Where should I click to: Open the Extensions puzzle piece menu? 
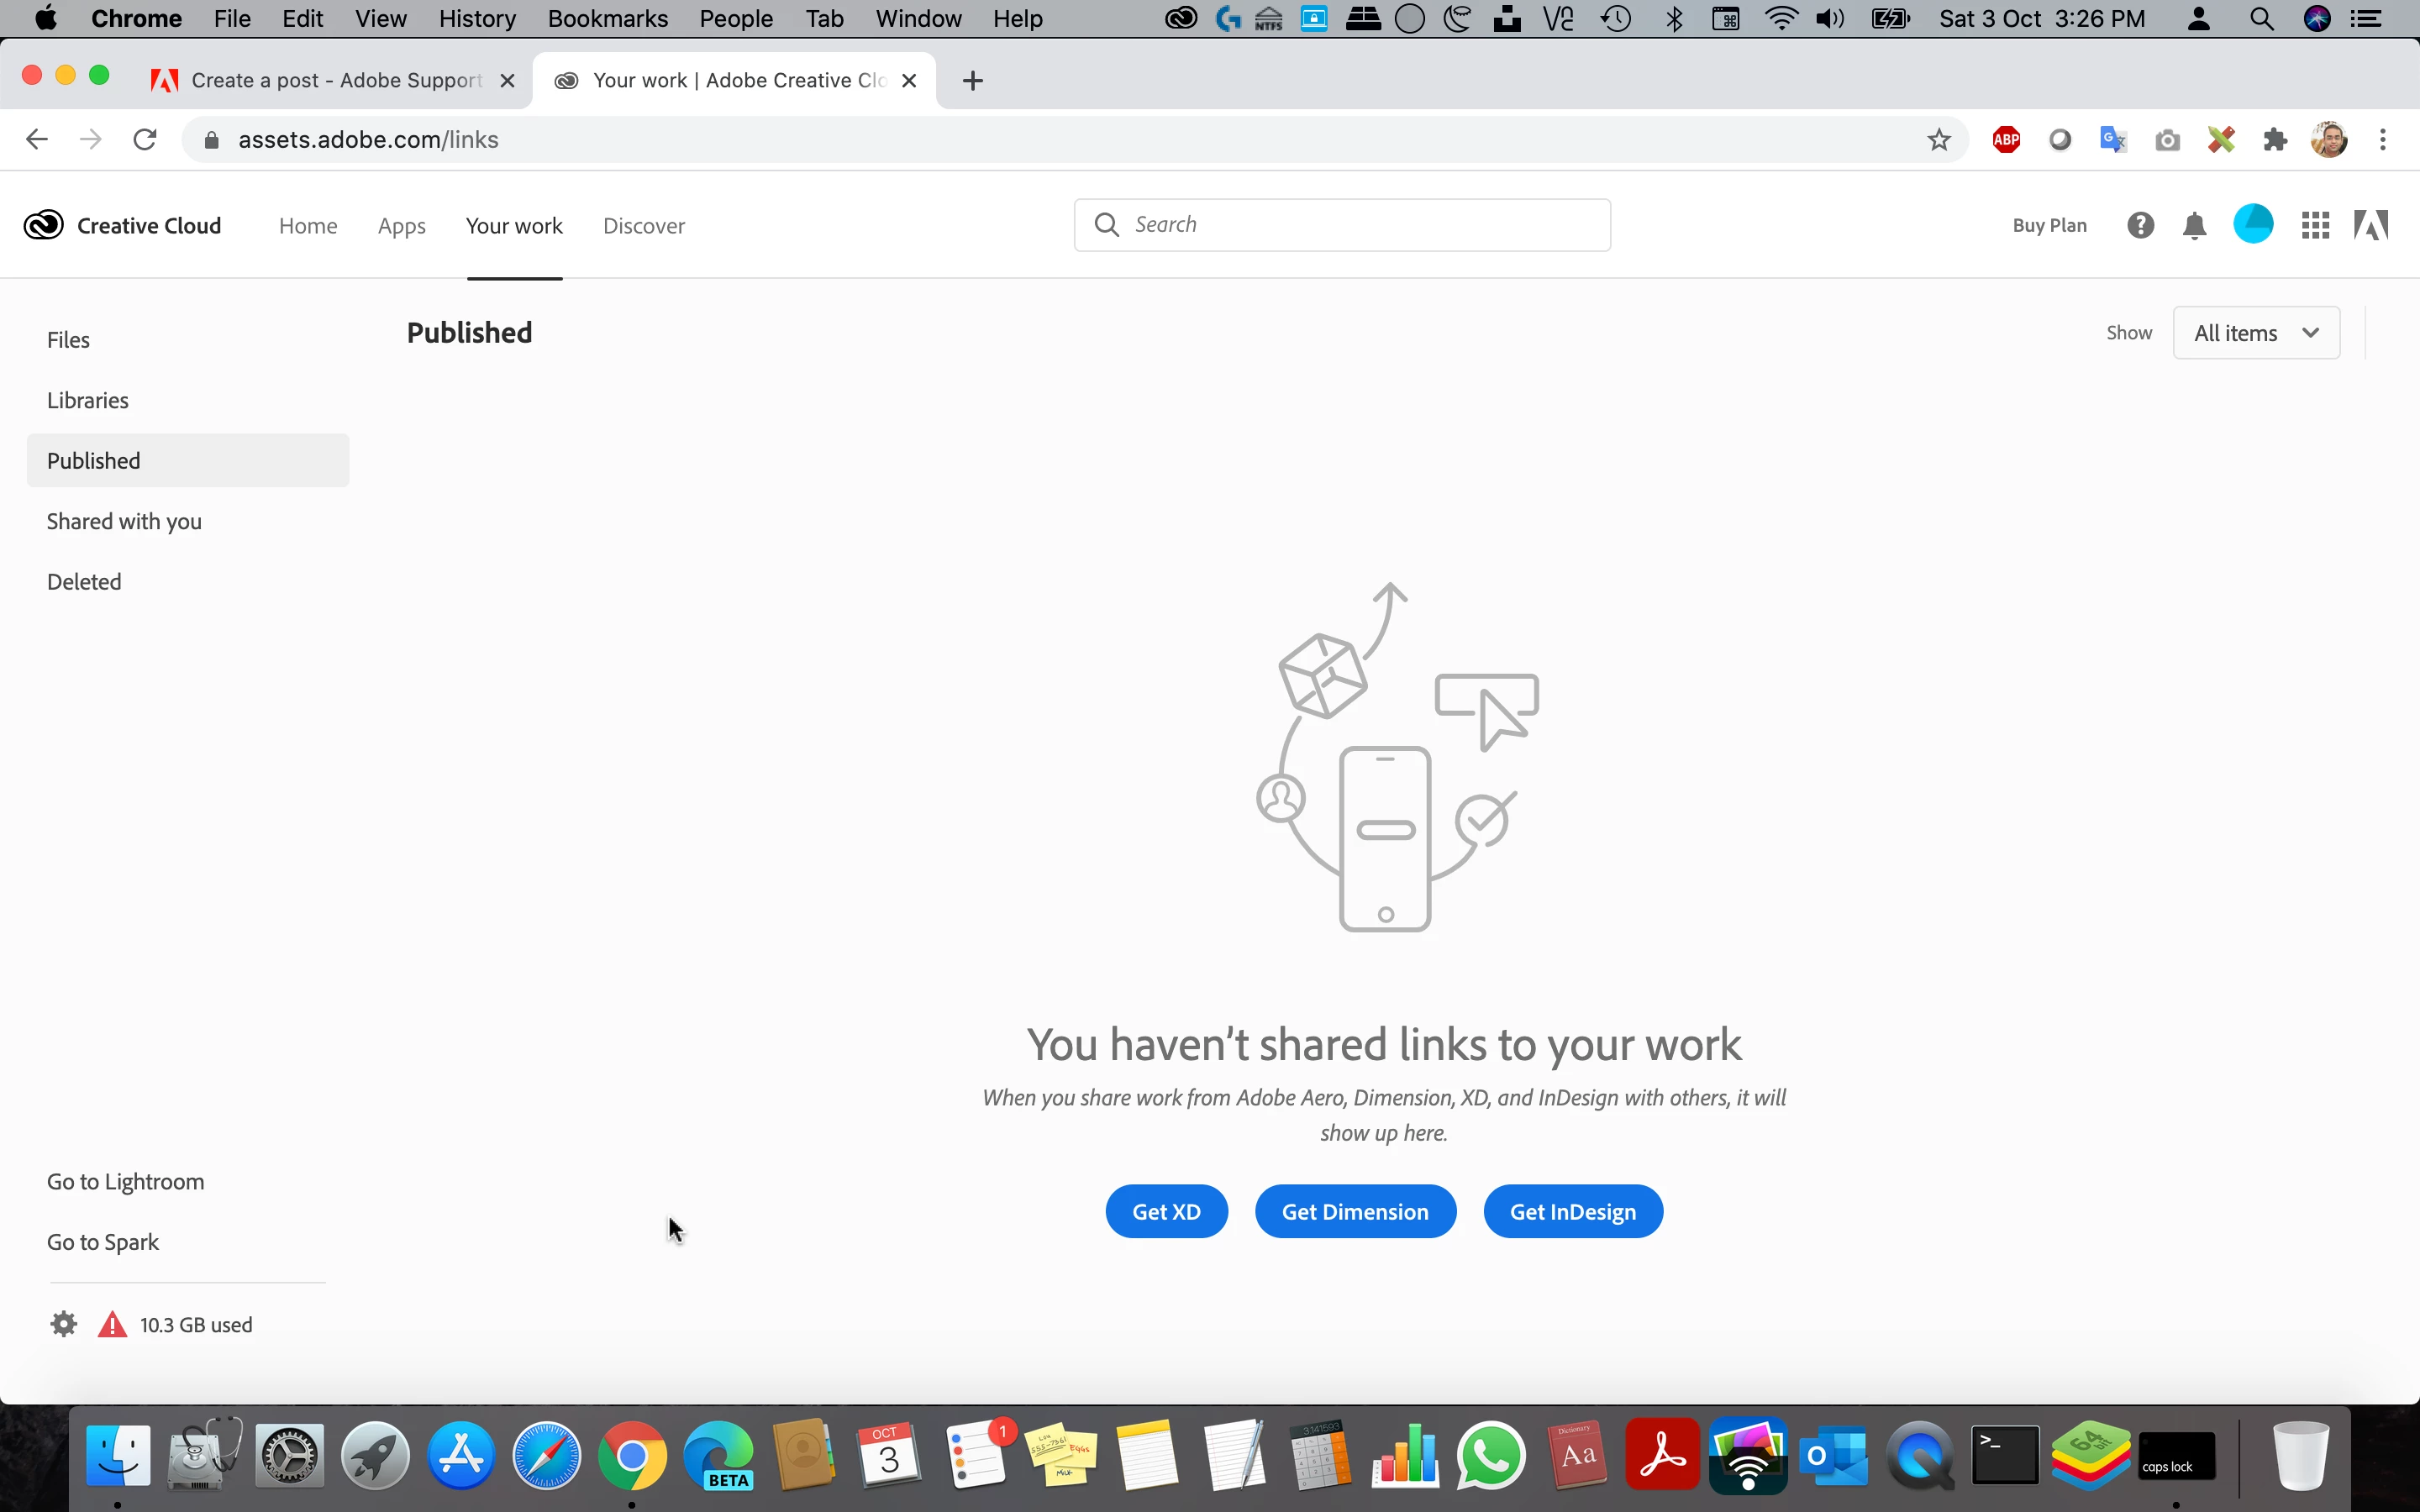click(2275, 140)
